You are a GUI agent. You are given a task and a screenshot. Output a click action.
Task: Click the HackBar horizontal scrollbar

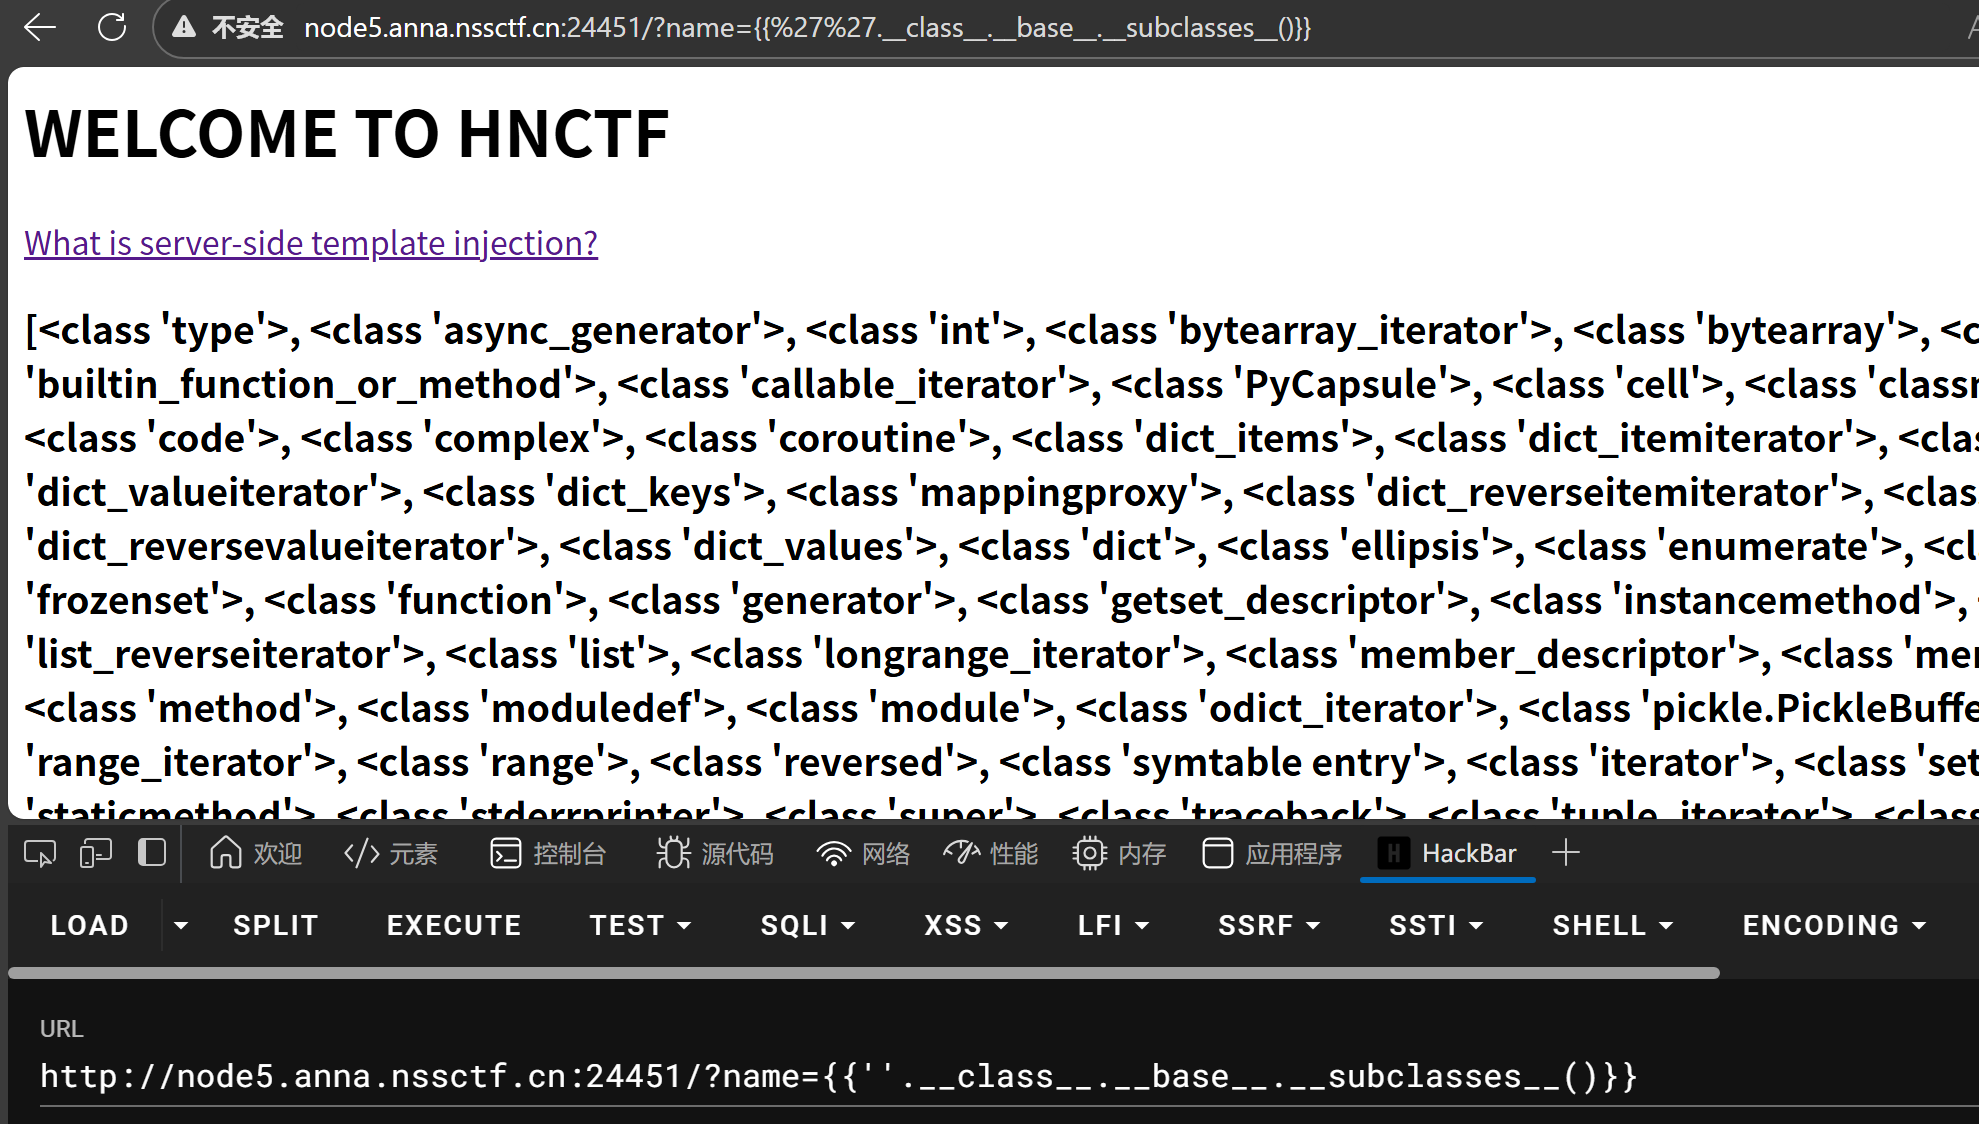click(864, 972)
